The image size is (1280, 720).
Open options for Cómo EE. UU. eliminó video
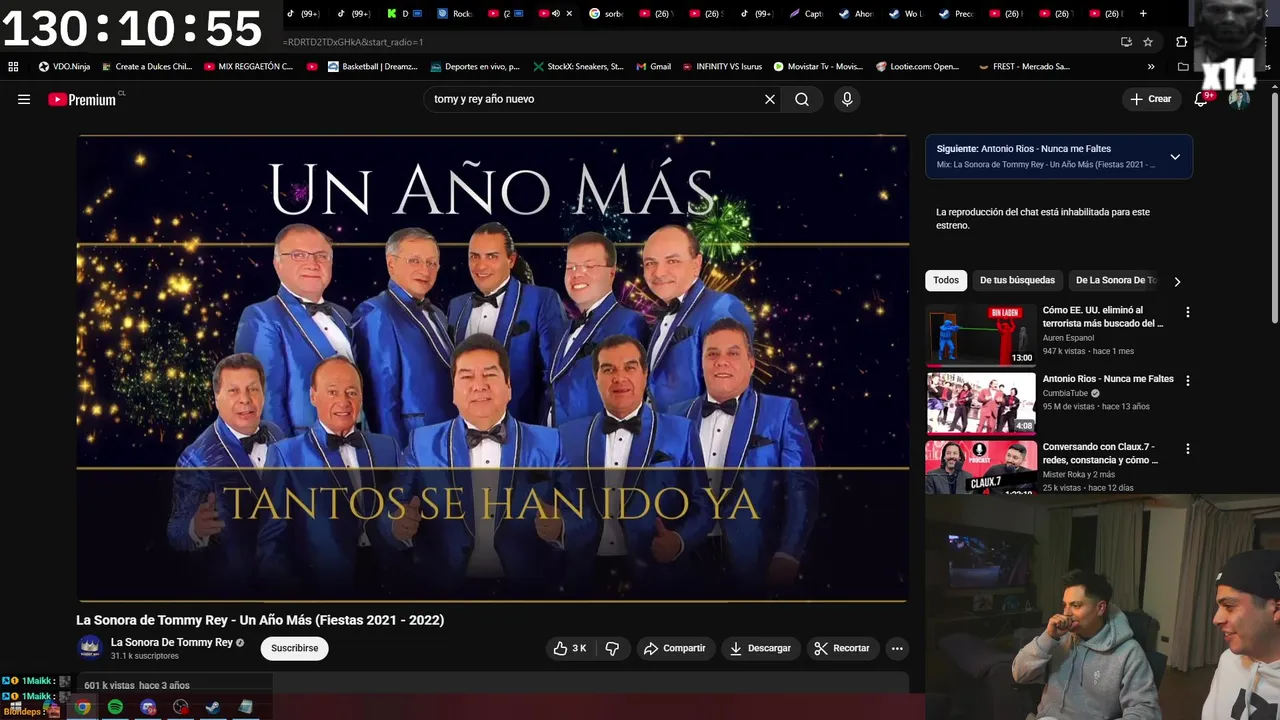tap(1188, 312)
